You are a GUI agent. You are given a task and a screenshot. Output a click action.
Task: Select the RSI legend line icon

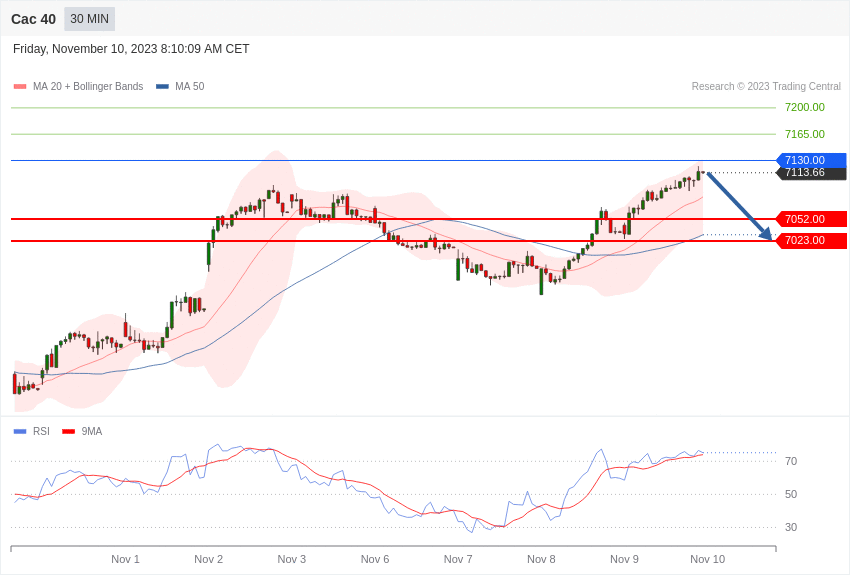[18, 431]
